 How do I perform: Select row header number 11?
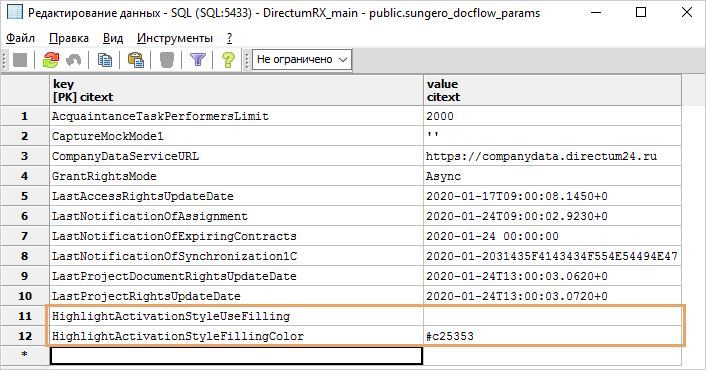coord(25,316)
